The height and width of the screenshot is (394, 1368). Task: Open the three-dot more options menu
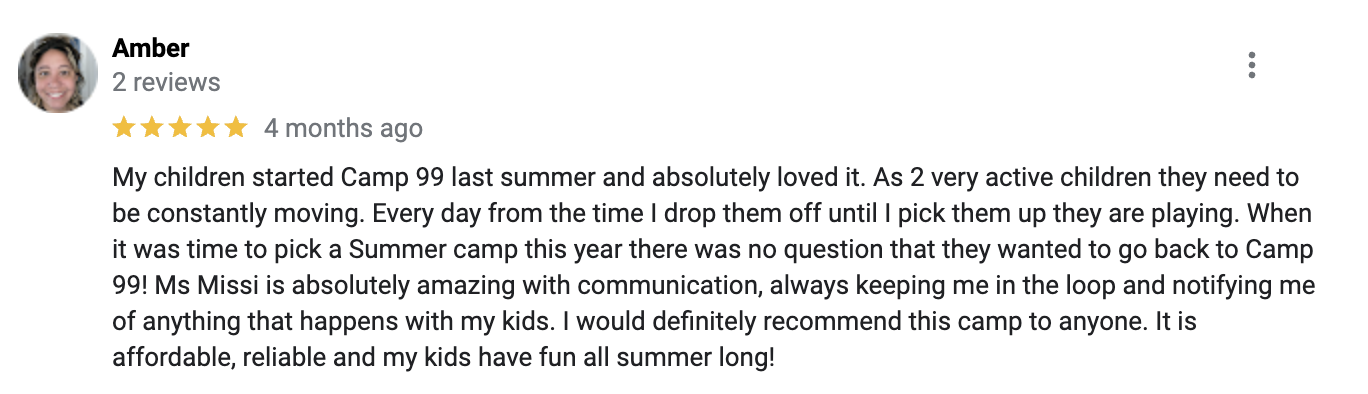(1251, 65)
